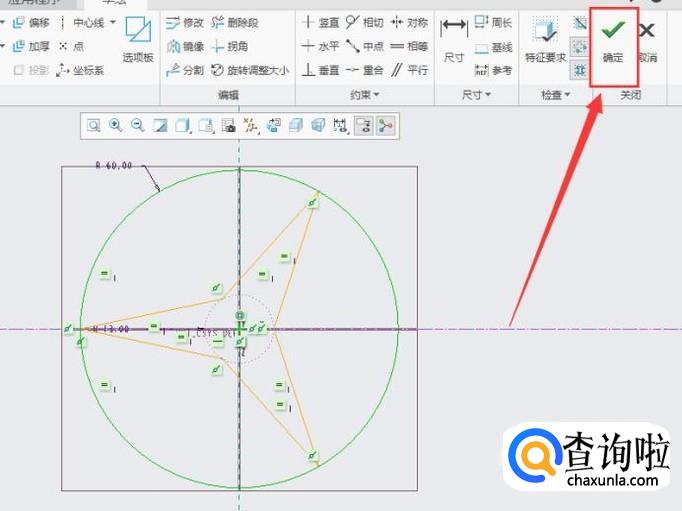Toggle the constraints display filter button
The height and width of the screenshot is (511, 682).
[x=364, y=125]
